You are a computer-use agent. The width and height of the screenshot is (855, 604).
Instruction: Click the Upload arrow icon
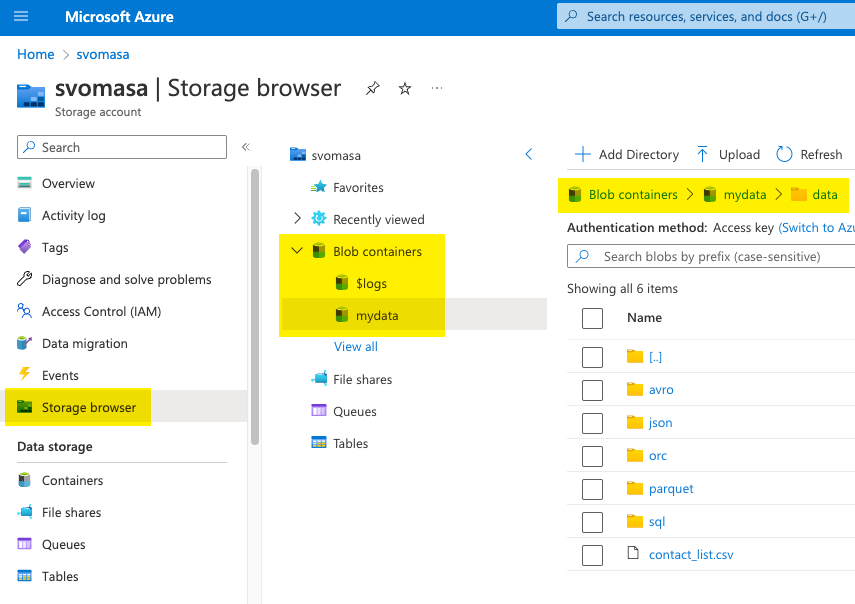[x=702, y=154]
